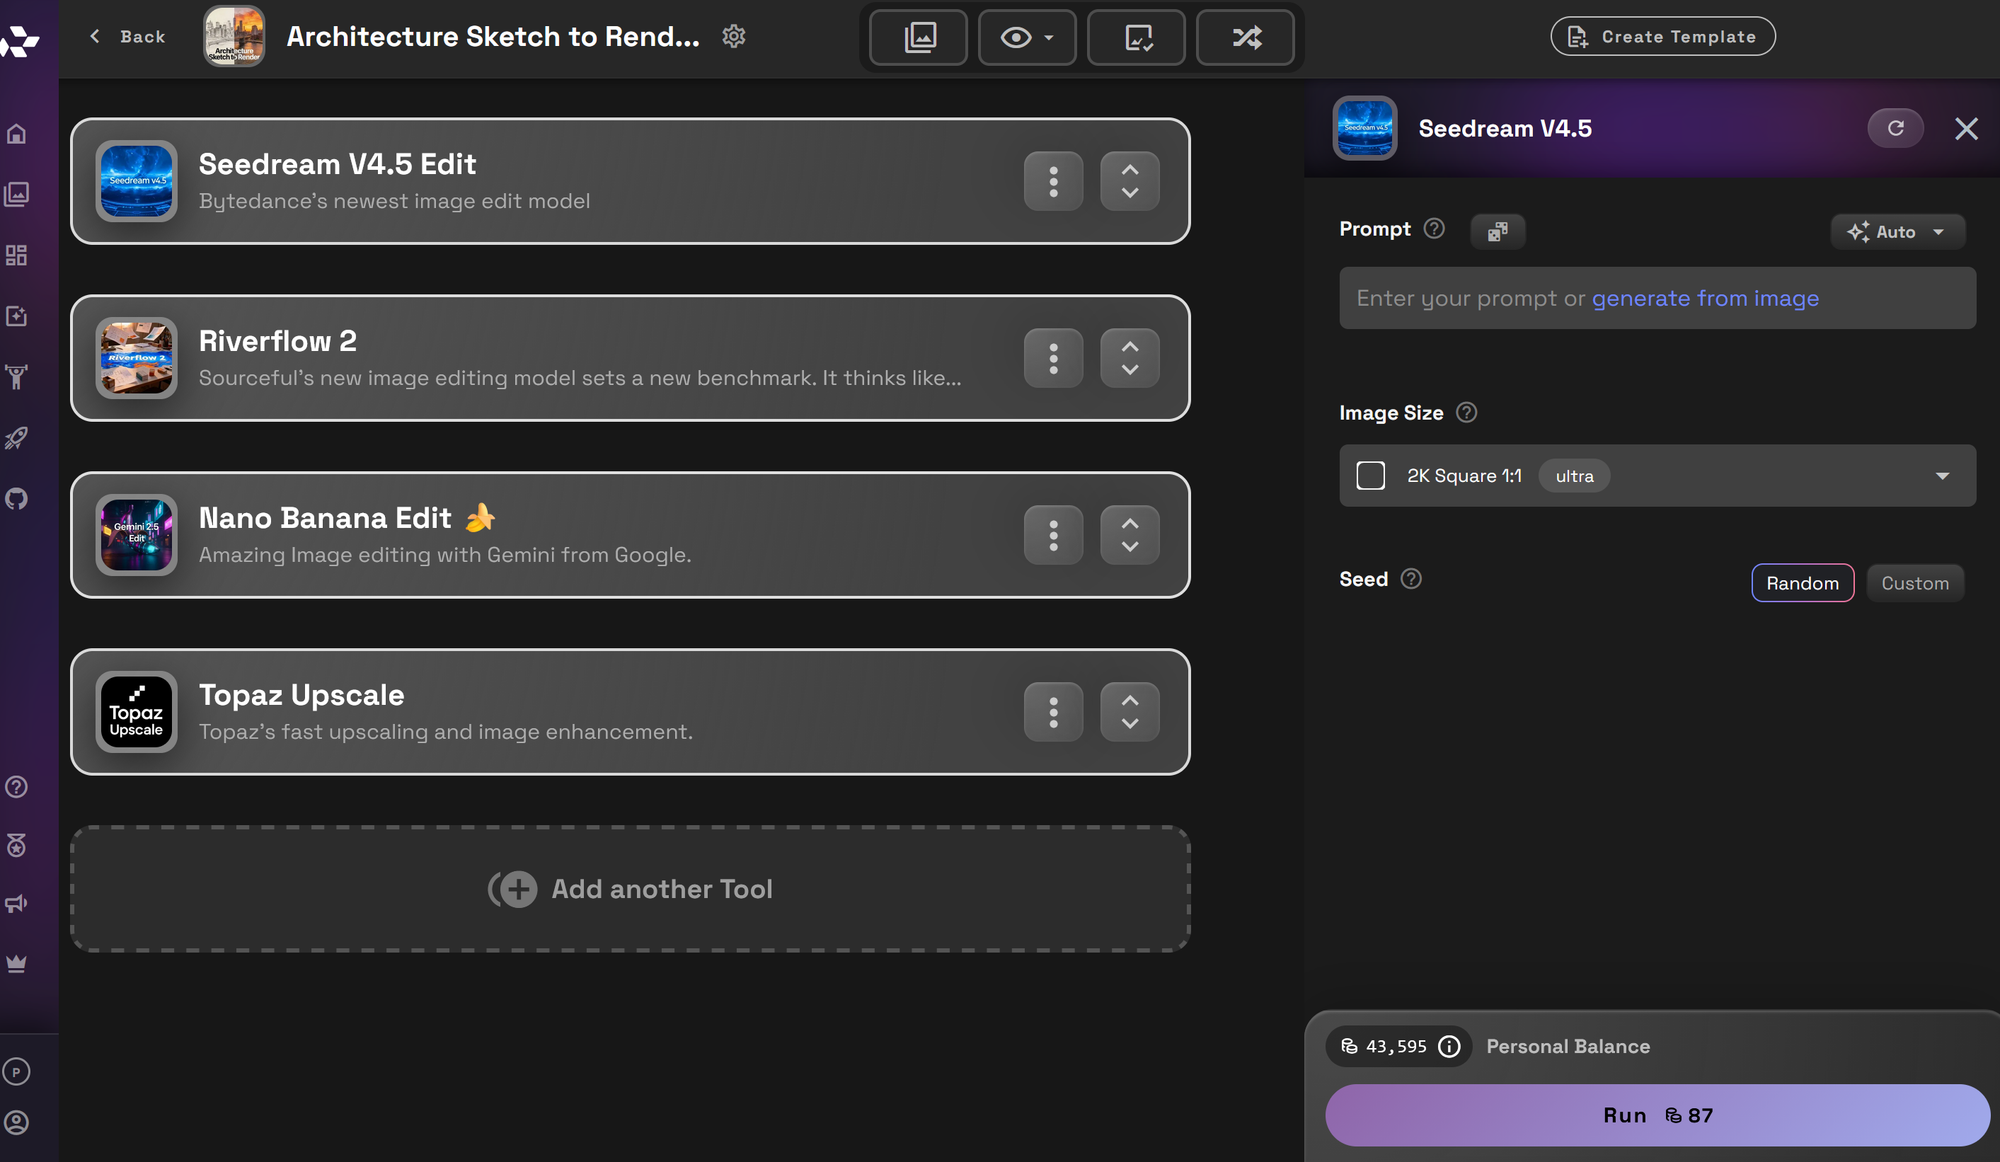Click the balance info icon
2000x1162 pixels.
(1449, 1047)
